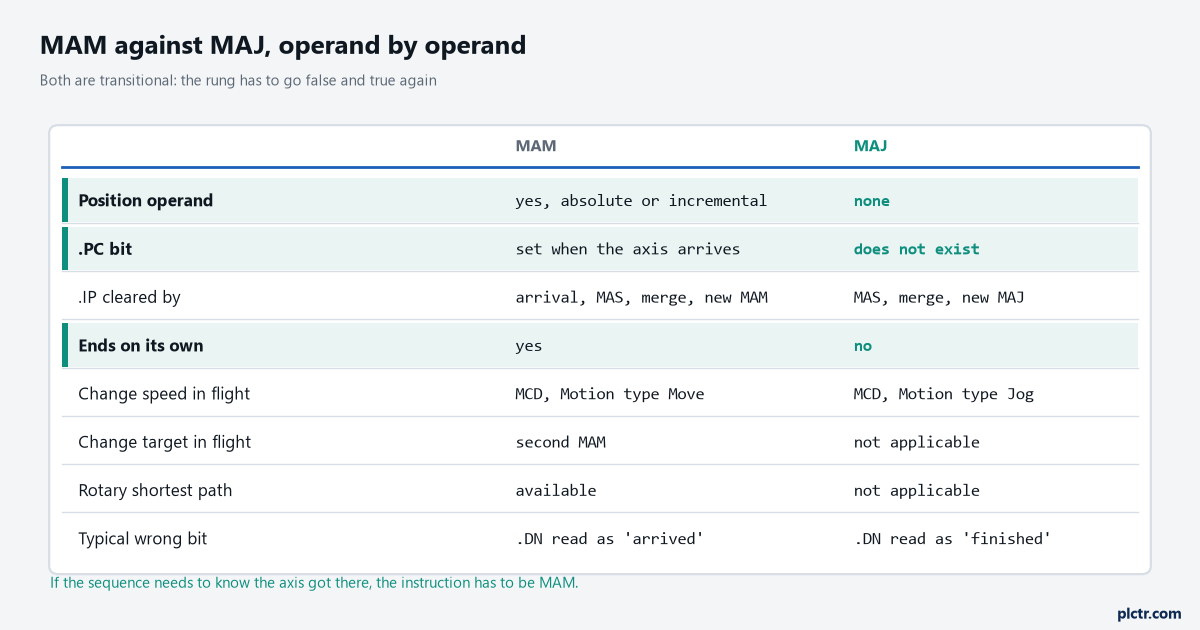
Task: Click the MAJ column header
Action: pos(870,146)
